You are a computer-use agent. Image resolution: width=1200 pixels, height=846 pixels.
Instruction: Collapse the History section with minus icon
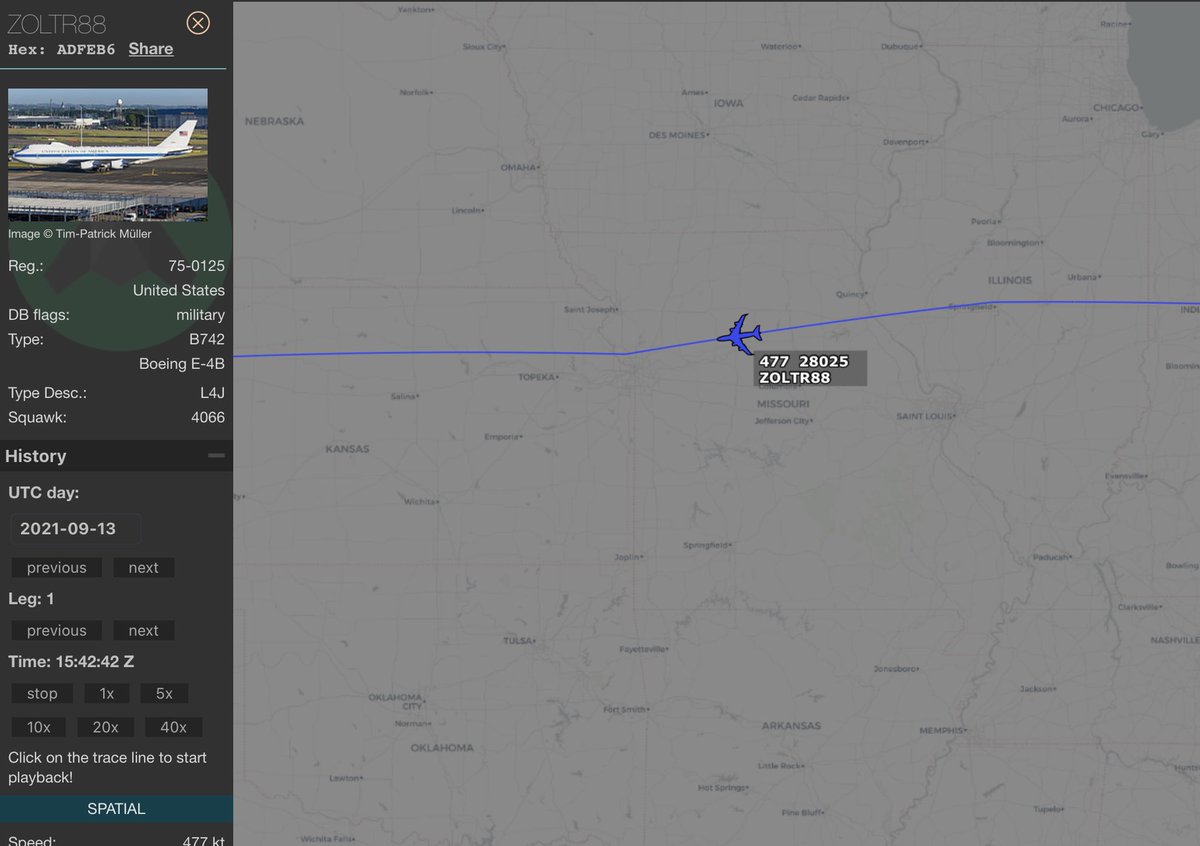coord(216,456)
